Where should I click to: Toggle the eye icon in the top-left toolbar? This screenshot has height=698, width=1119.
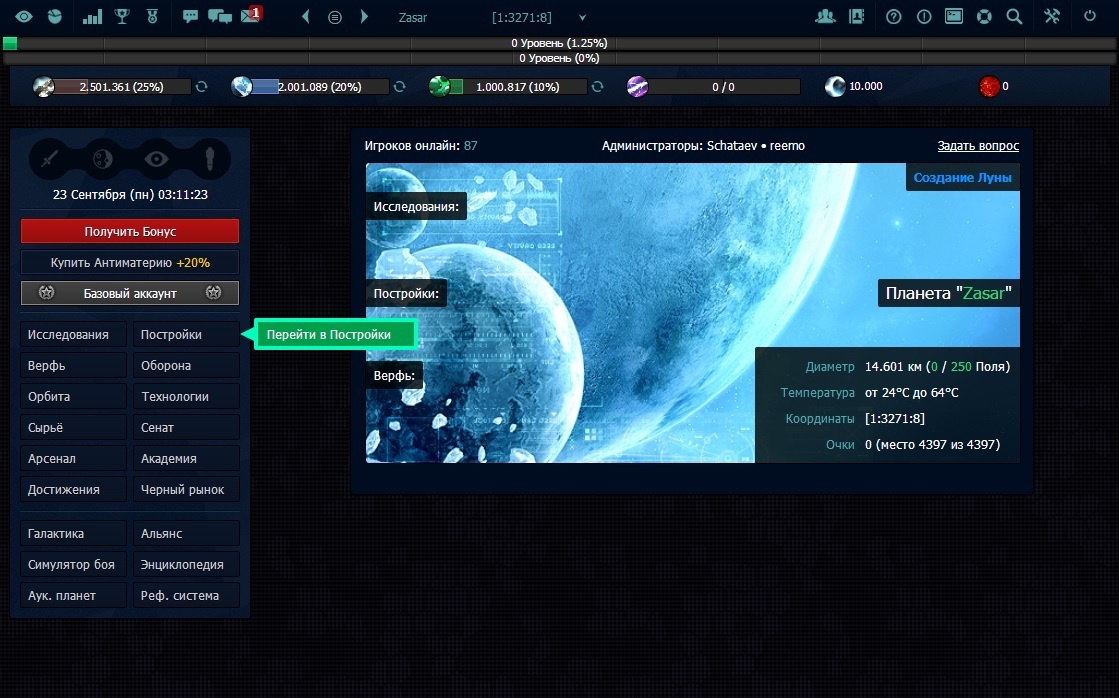[24, 16]
